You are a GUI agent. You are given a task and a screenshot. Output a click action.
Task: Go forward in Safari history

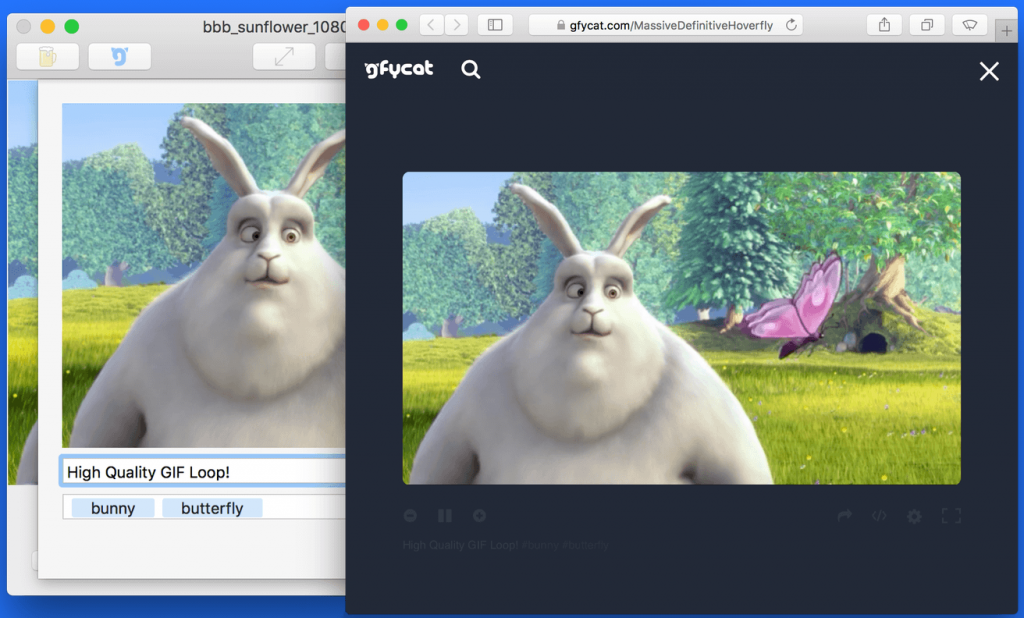tap(457, 25)
